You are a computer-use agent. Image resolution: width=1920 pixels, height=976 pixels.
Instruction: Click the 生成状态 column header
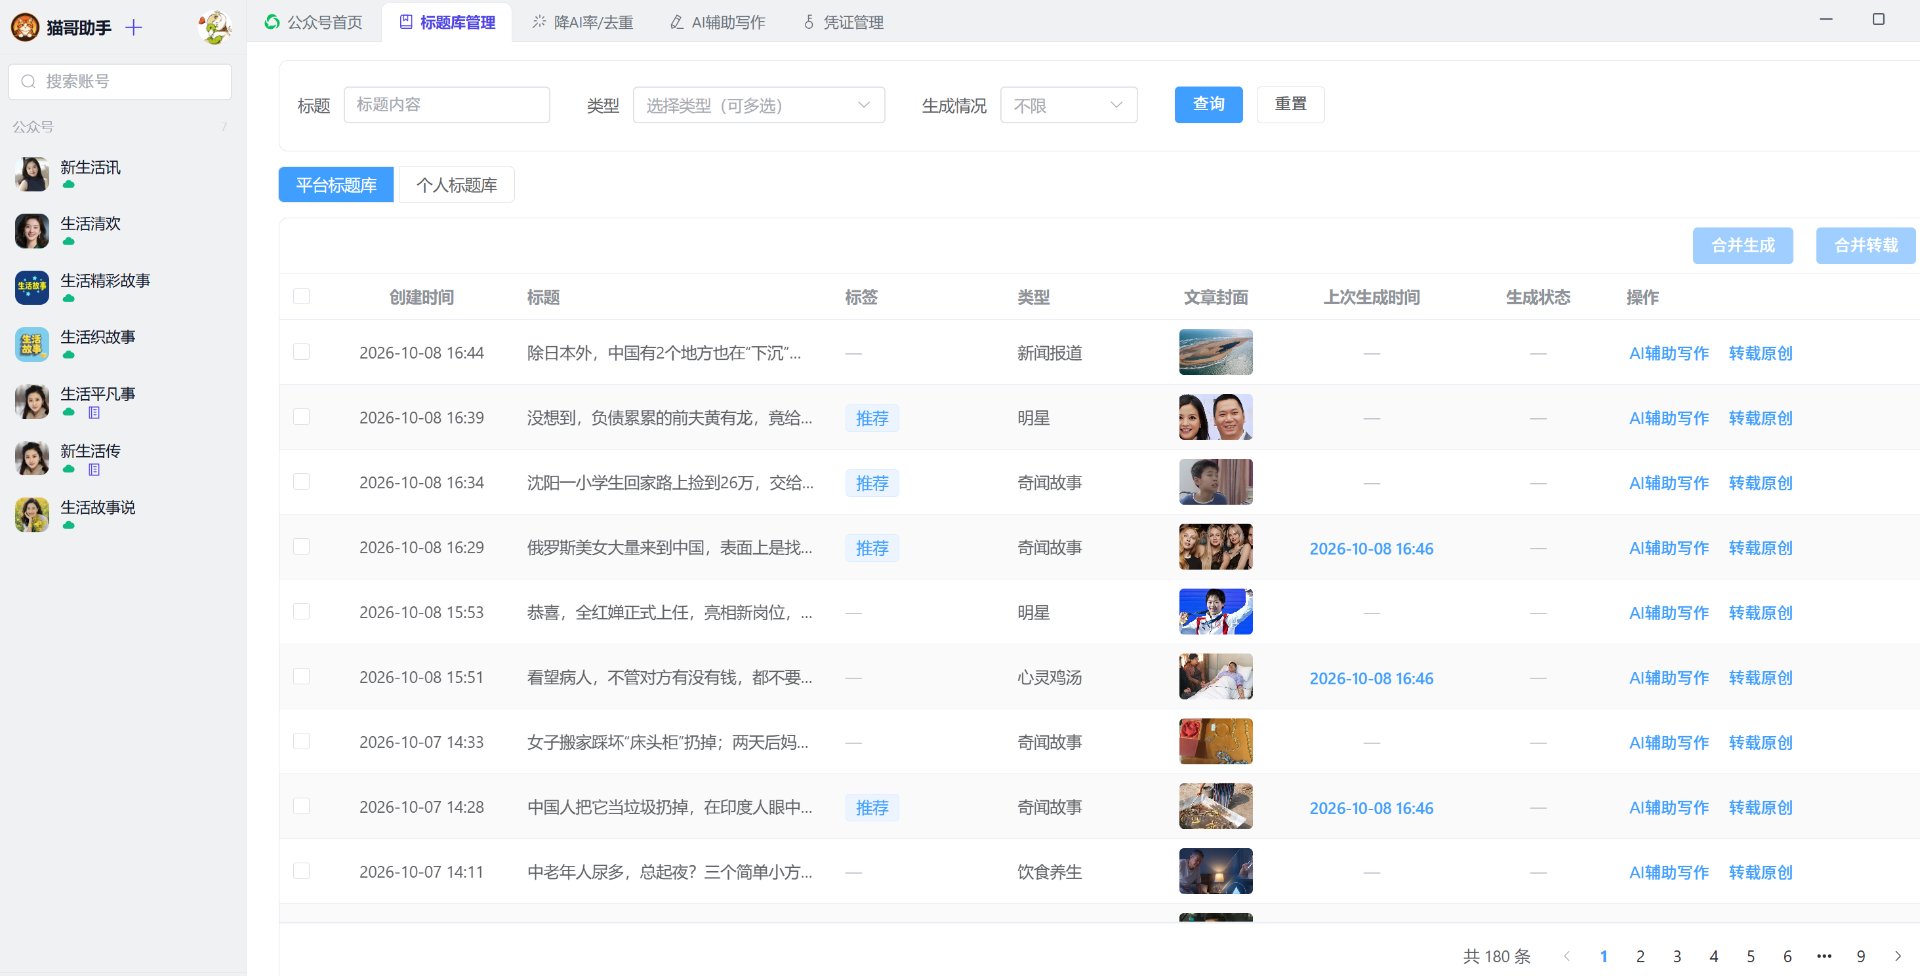tap(1538, 297)
